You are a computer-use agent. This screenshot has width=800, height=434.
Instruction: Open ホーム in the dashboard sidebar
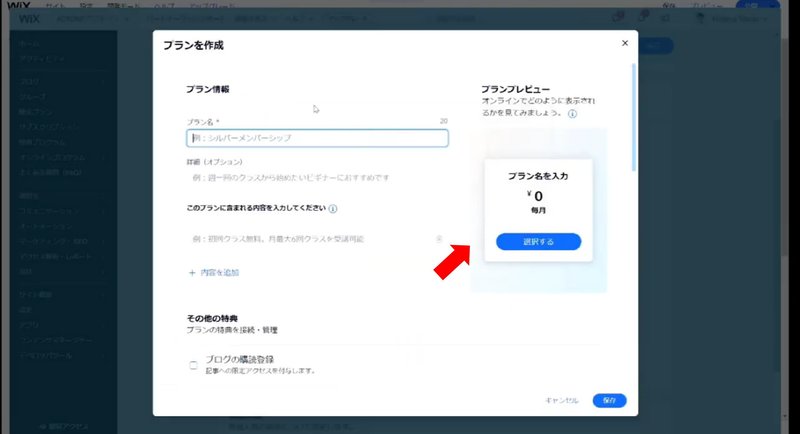[x=29, y=44]
